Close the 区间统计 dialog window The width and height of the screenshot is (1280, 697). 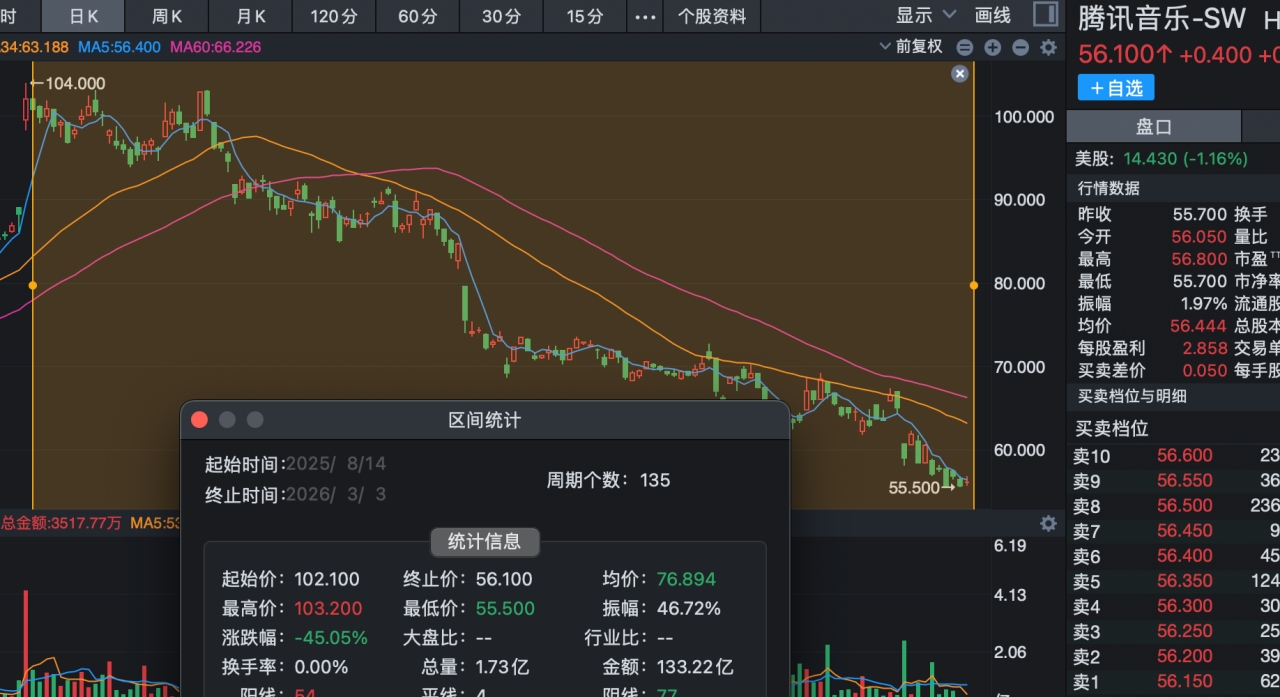(199, 420)
